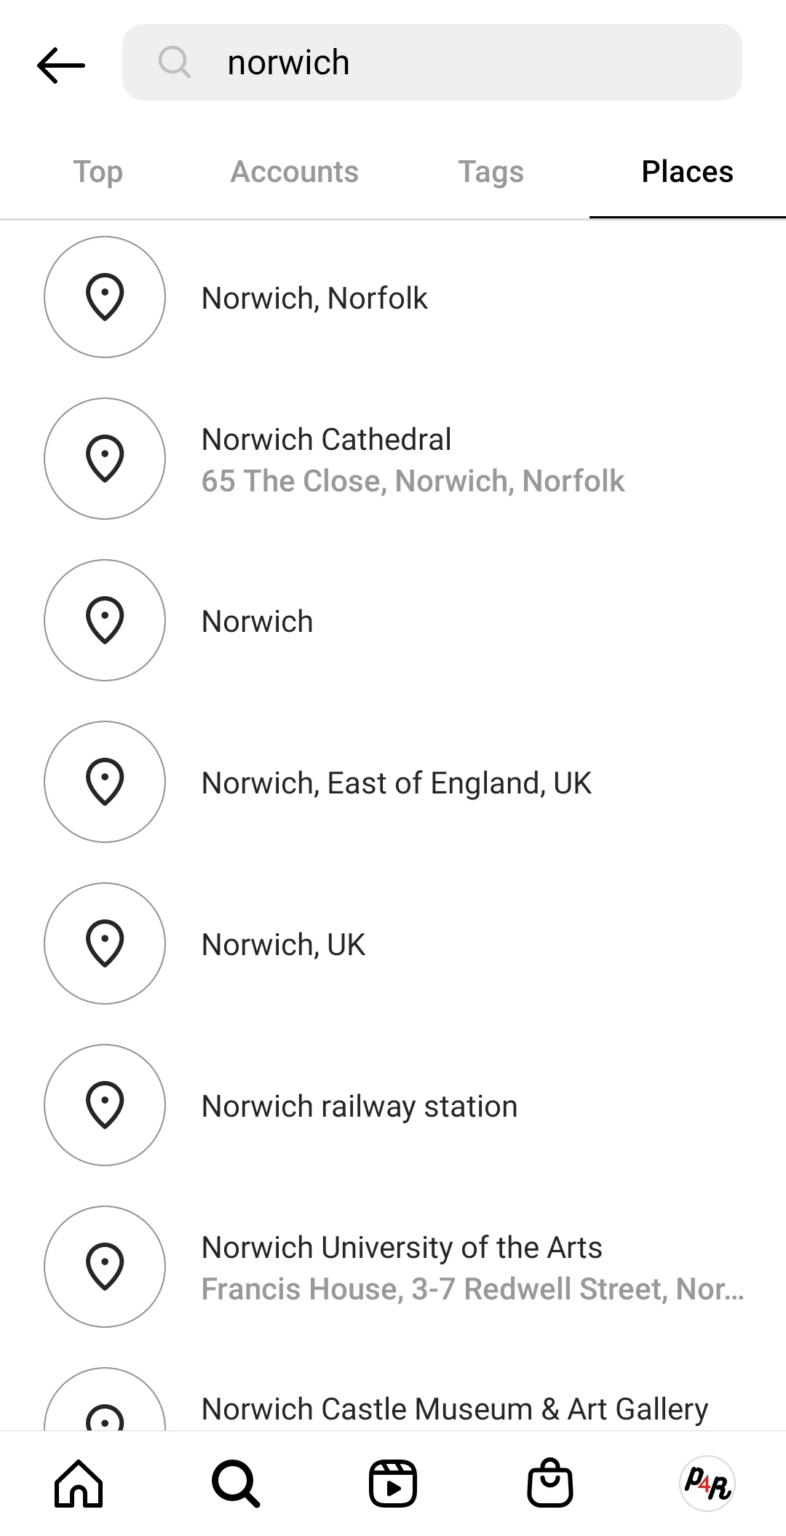Open the Home feed icon
Viewport: 786px width, 1536px height.
tap(78, 1483)
